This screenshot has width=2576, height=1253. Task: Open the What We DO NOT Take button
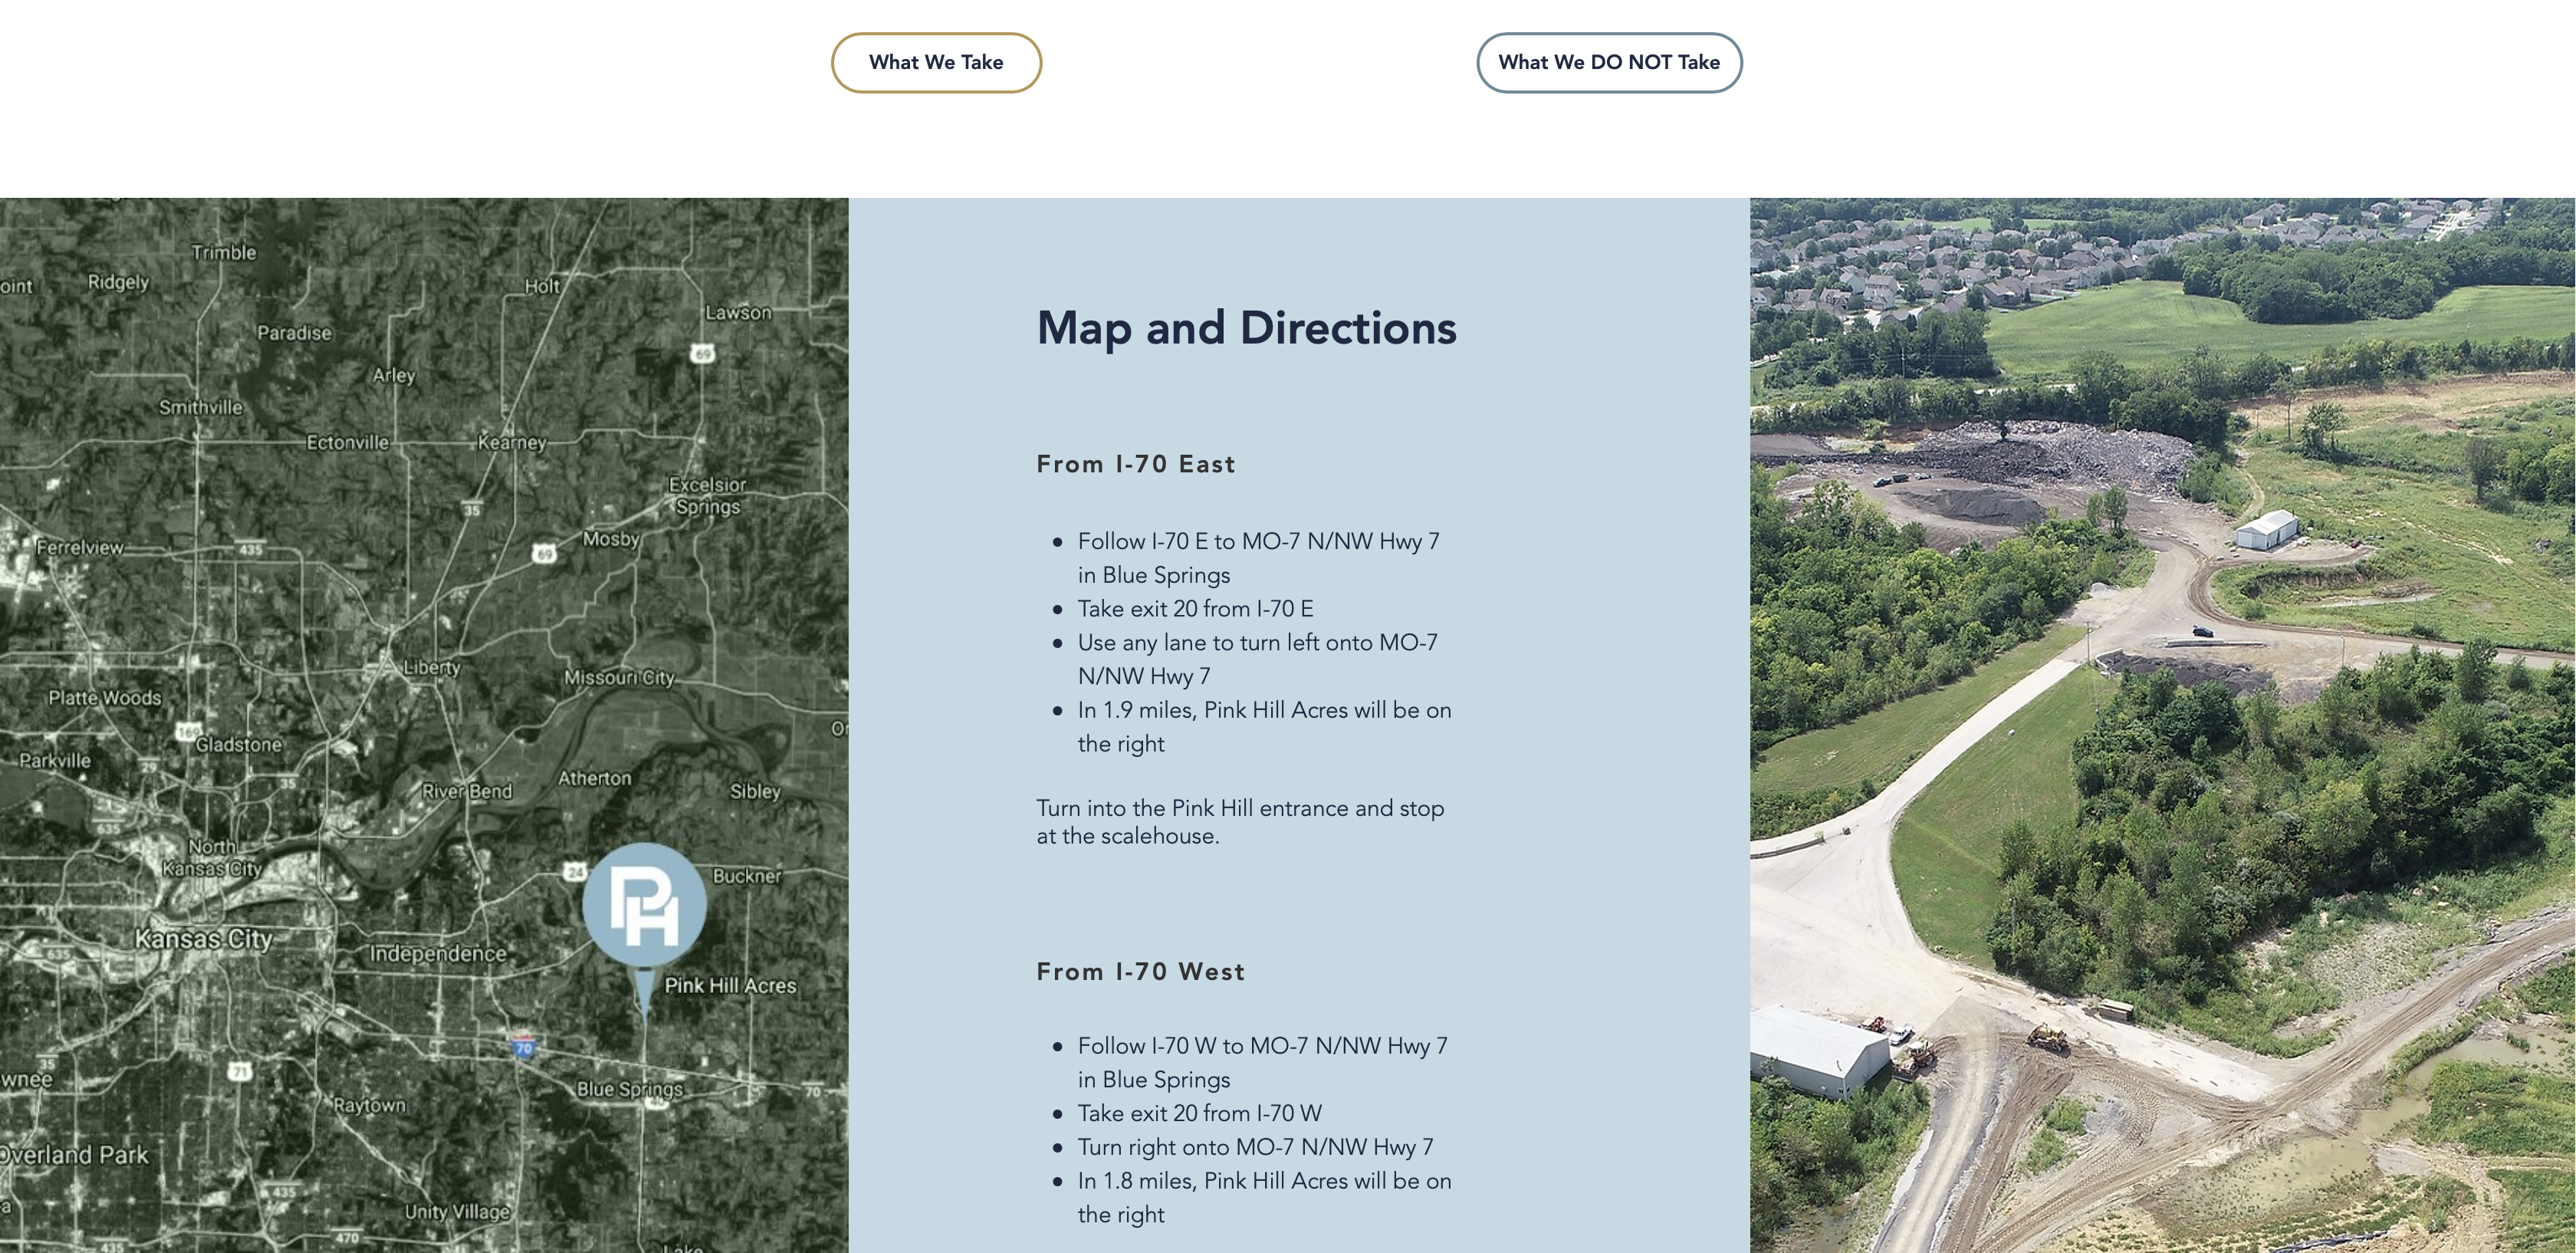(x=1608, y=62)
